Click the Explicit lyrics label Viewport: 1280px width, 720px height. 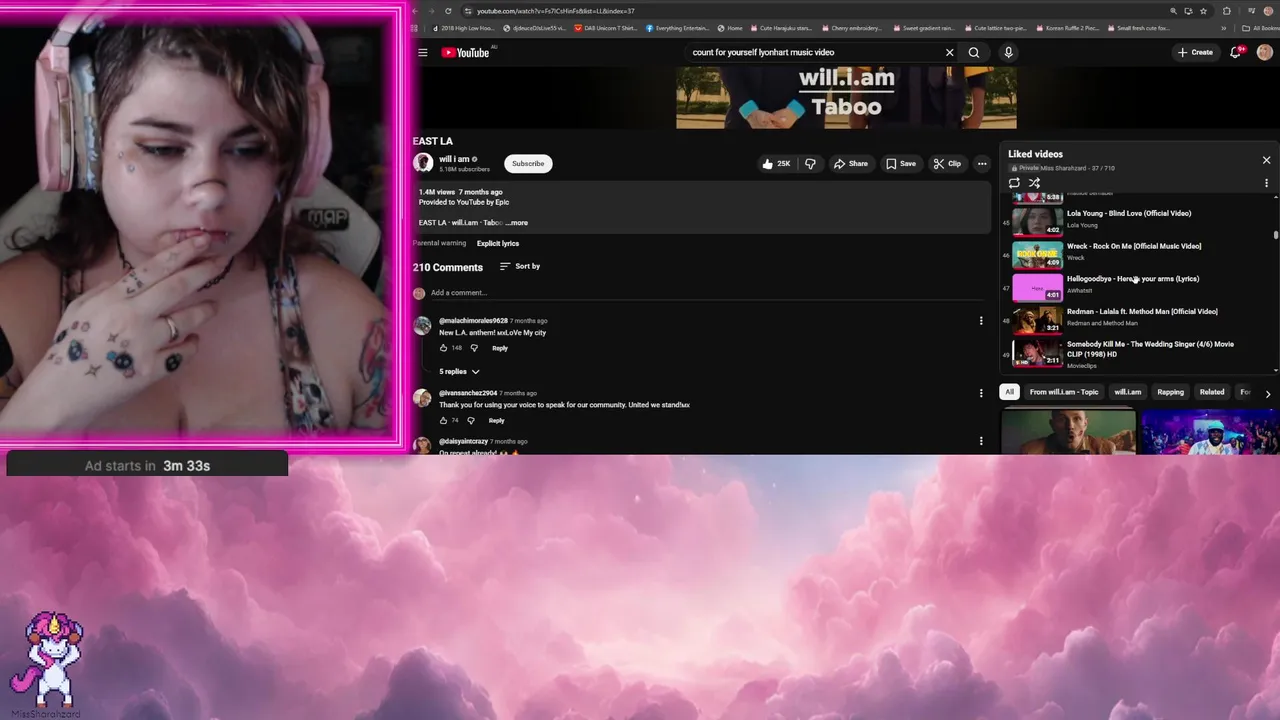pos(498,243)
